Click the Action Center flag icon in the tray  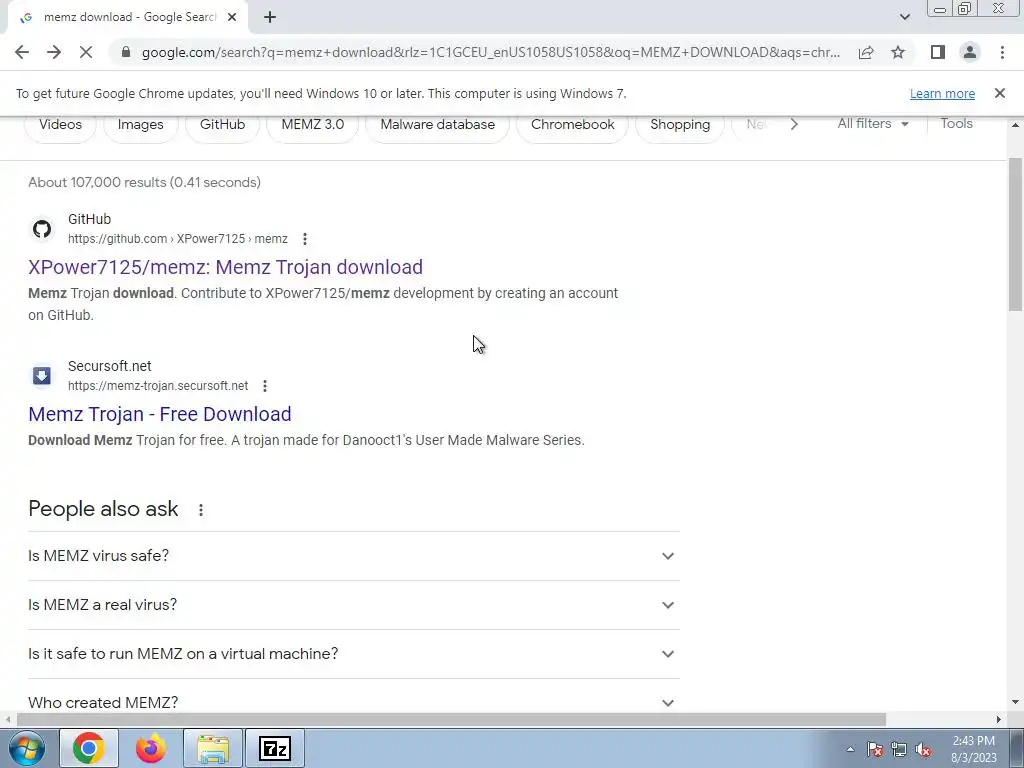pyautogui.click(x=875, y=749)
